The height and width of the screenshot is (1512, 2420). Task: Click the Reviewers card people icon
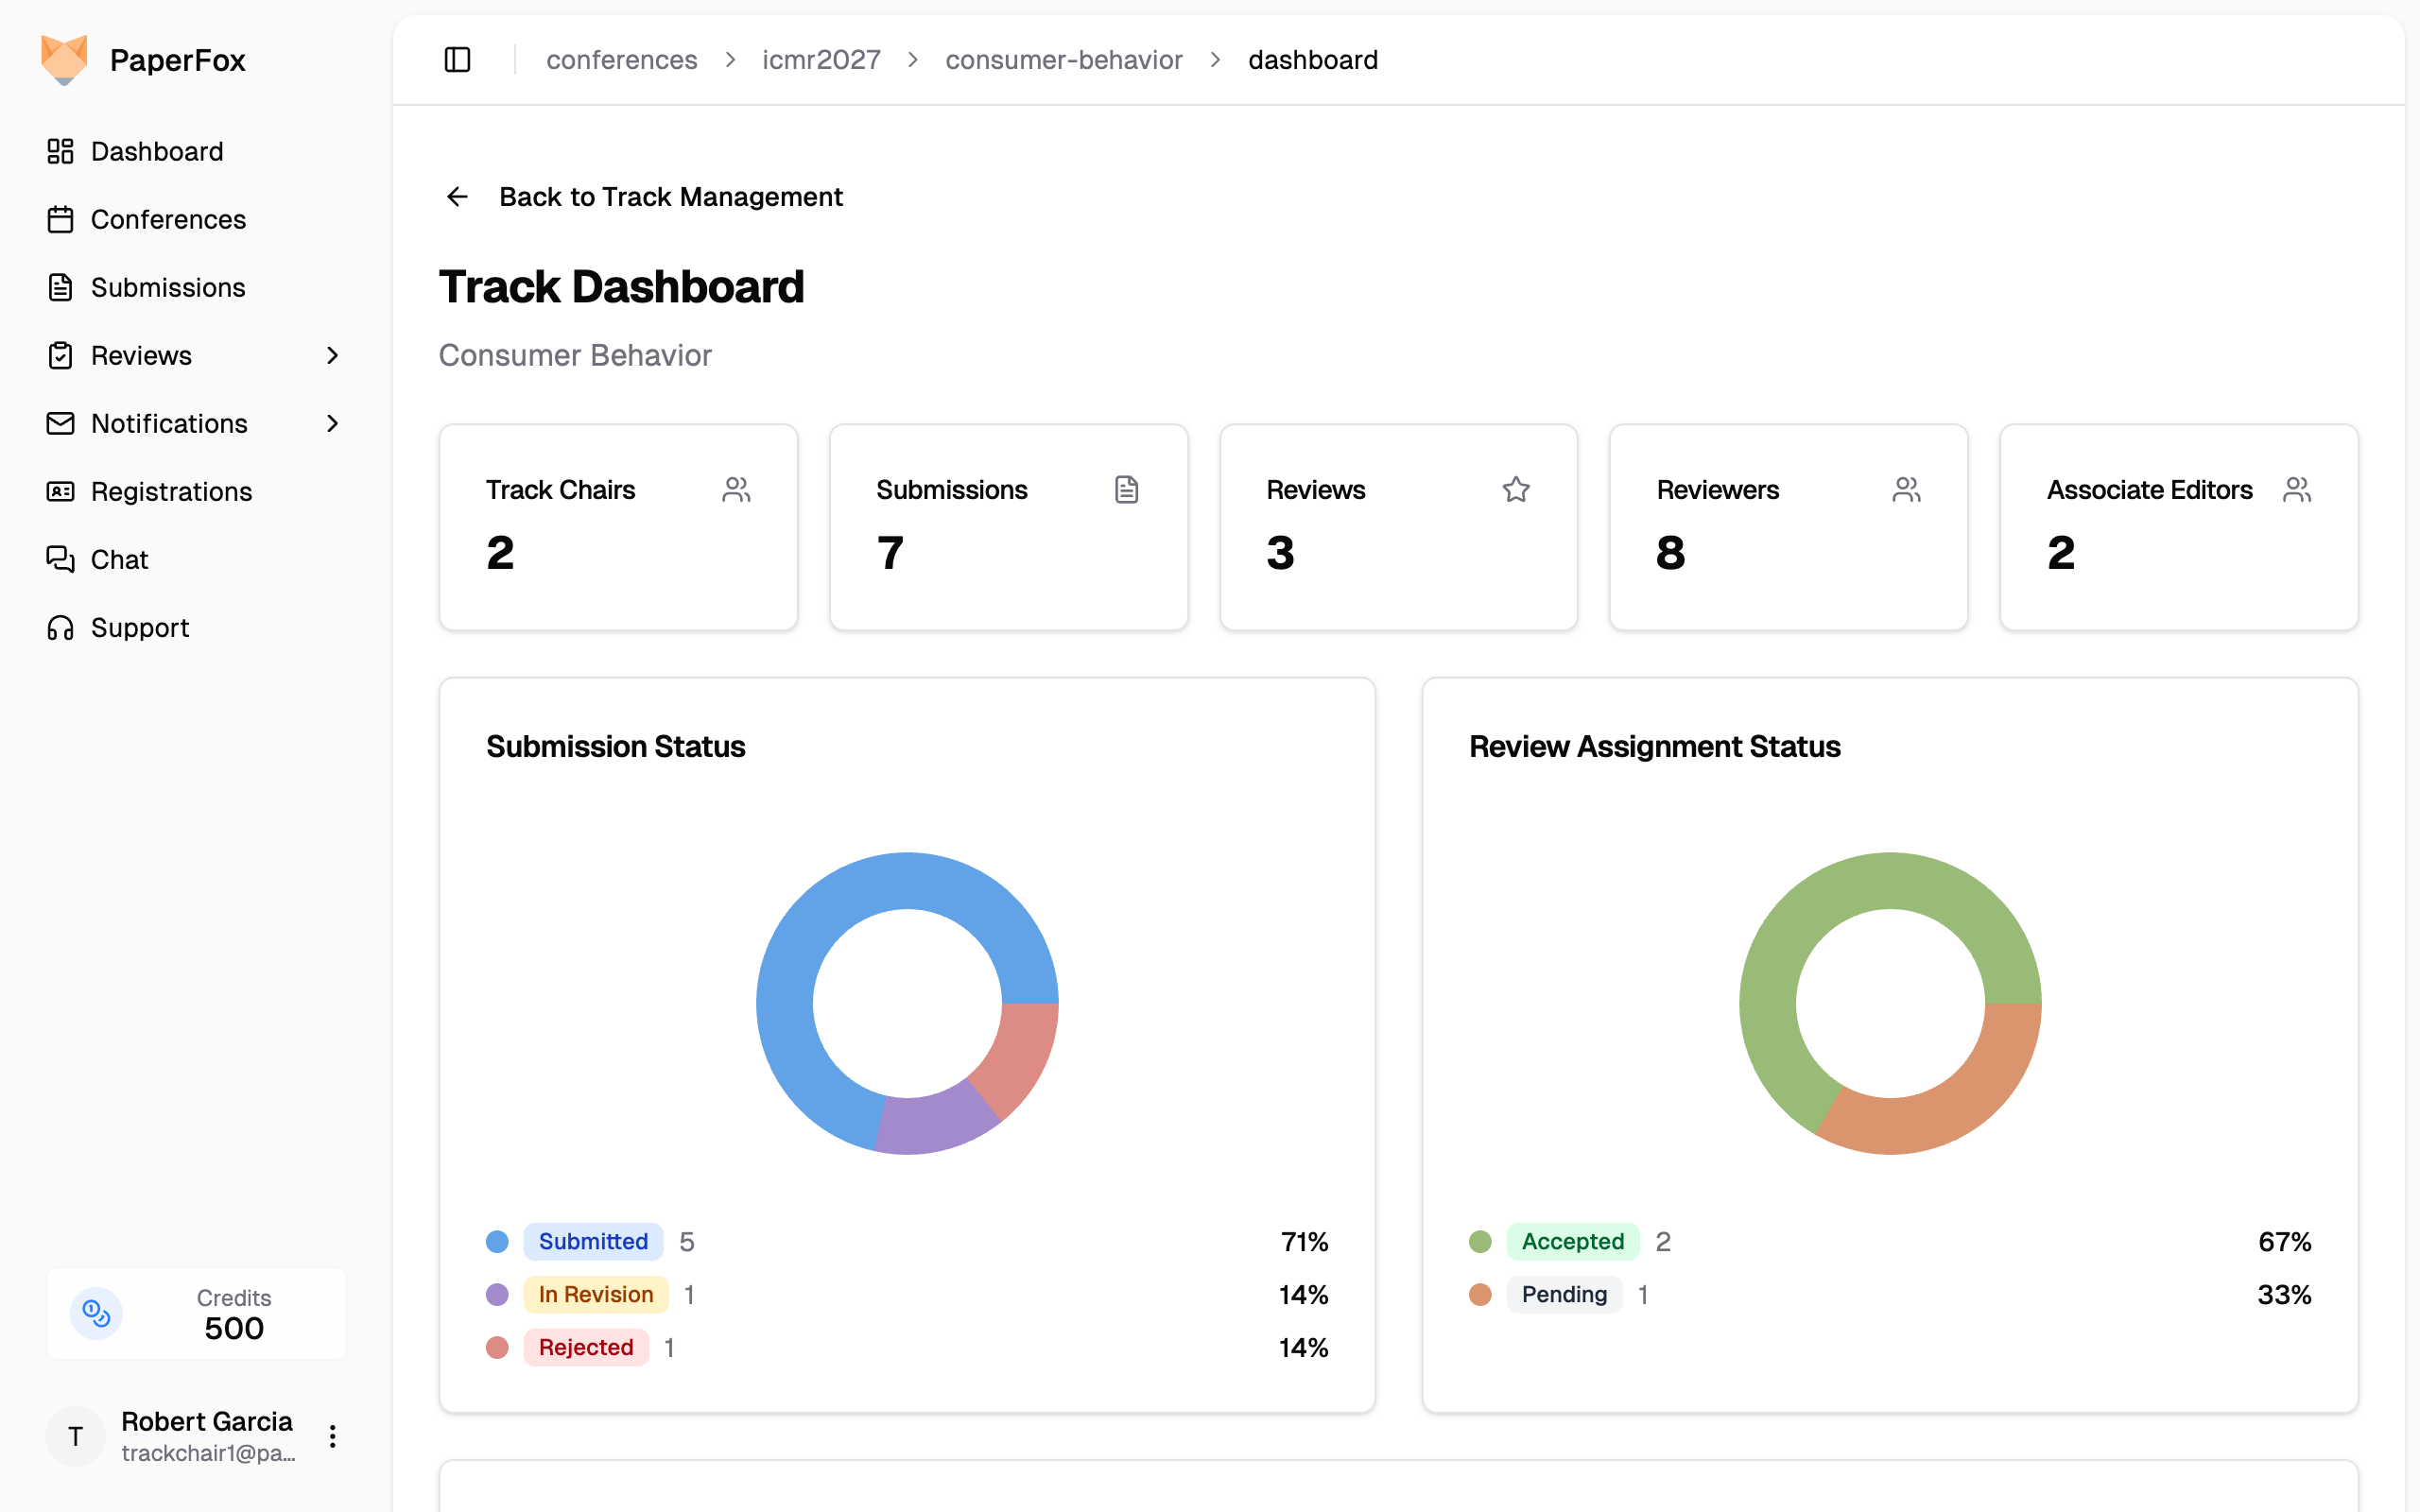(1906, 489)
